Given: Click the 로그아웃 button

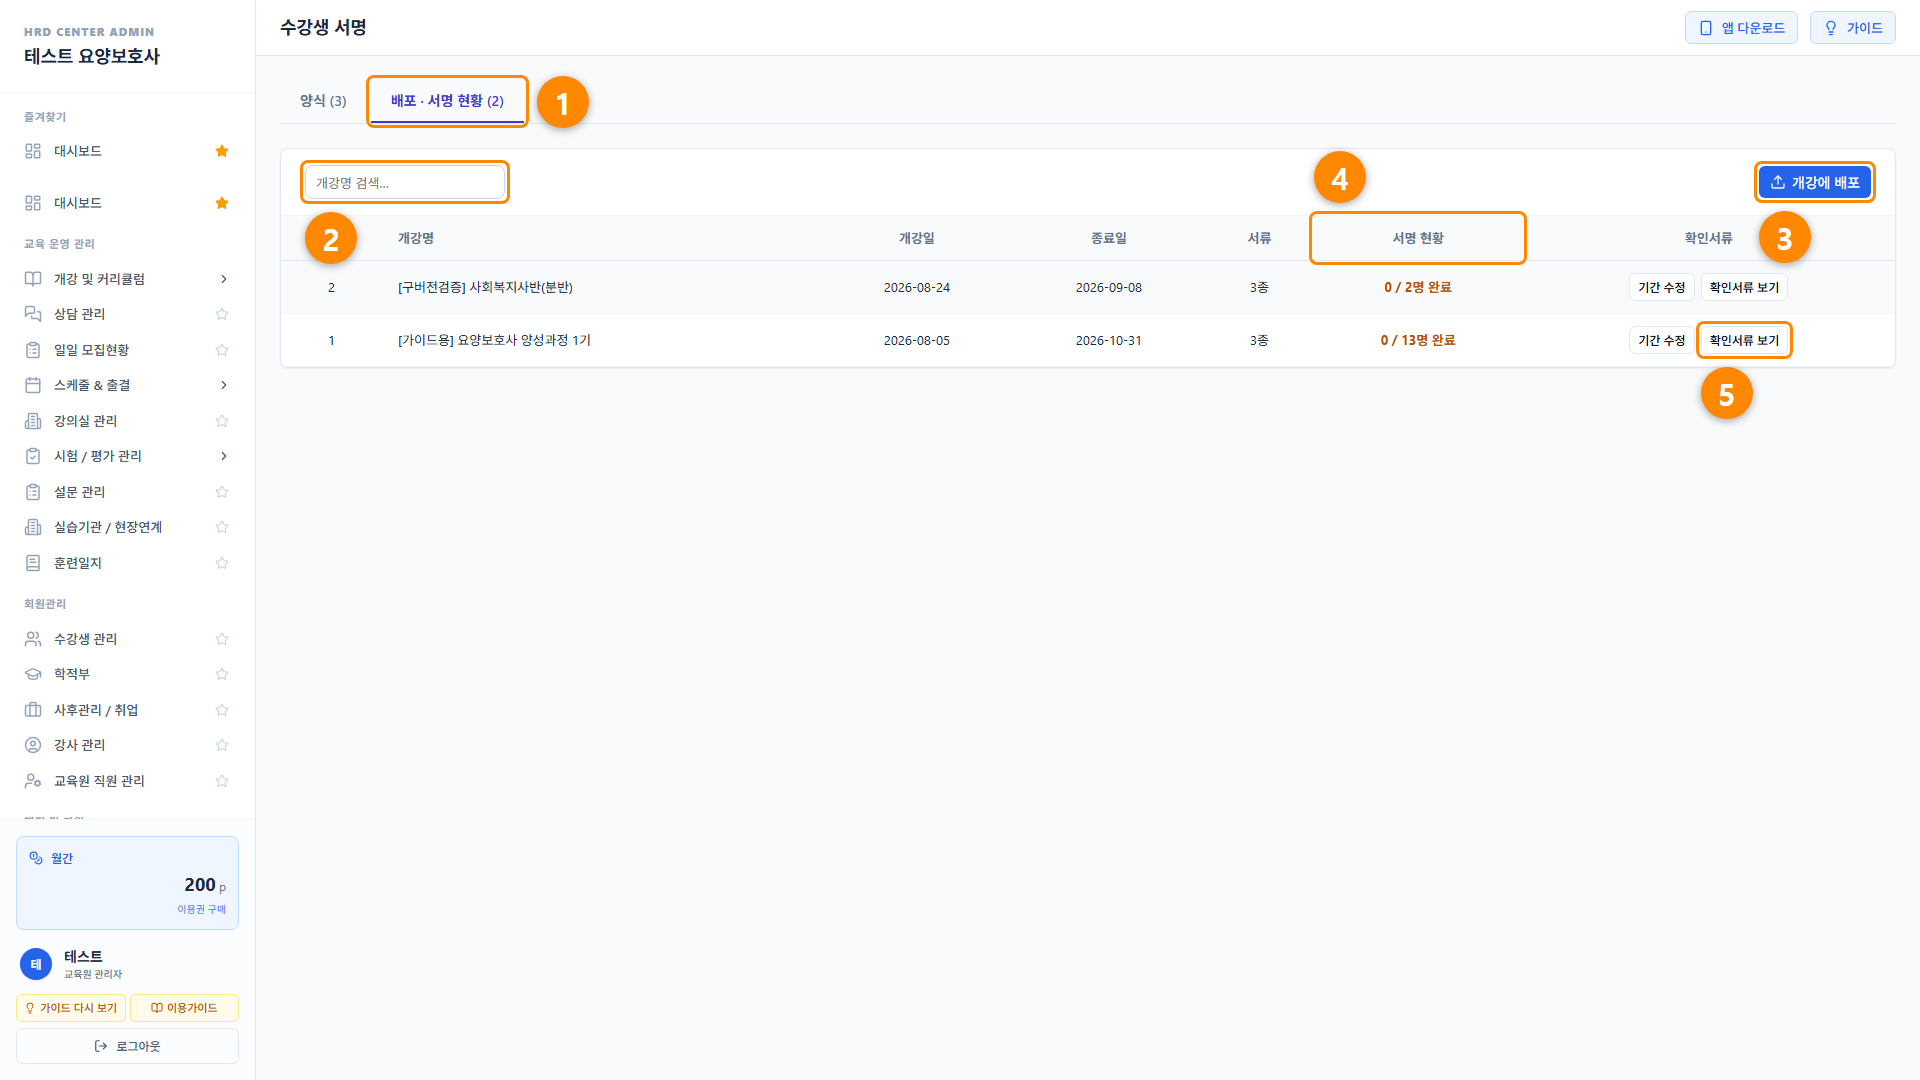Looking at the screenshot, I should coord(127,1046).
